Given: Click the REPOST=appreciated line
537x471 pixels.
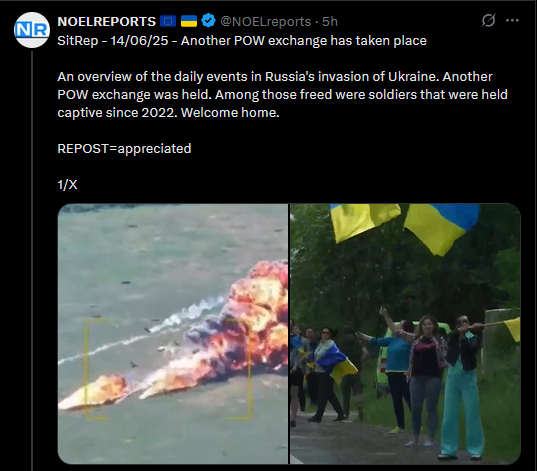Looking at the screenshot, I should coord(124,149).
